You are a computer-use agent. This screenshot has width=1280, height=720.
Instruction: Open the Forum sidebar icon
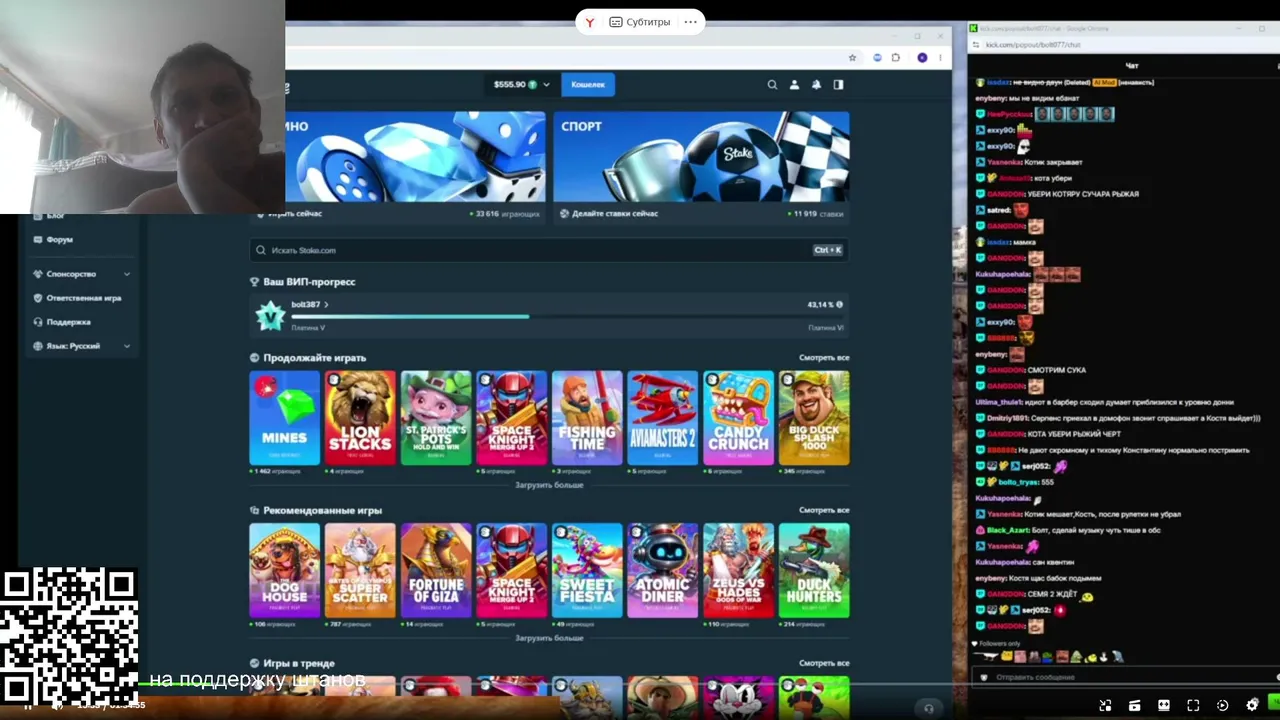click(x=38, y=240)
